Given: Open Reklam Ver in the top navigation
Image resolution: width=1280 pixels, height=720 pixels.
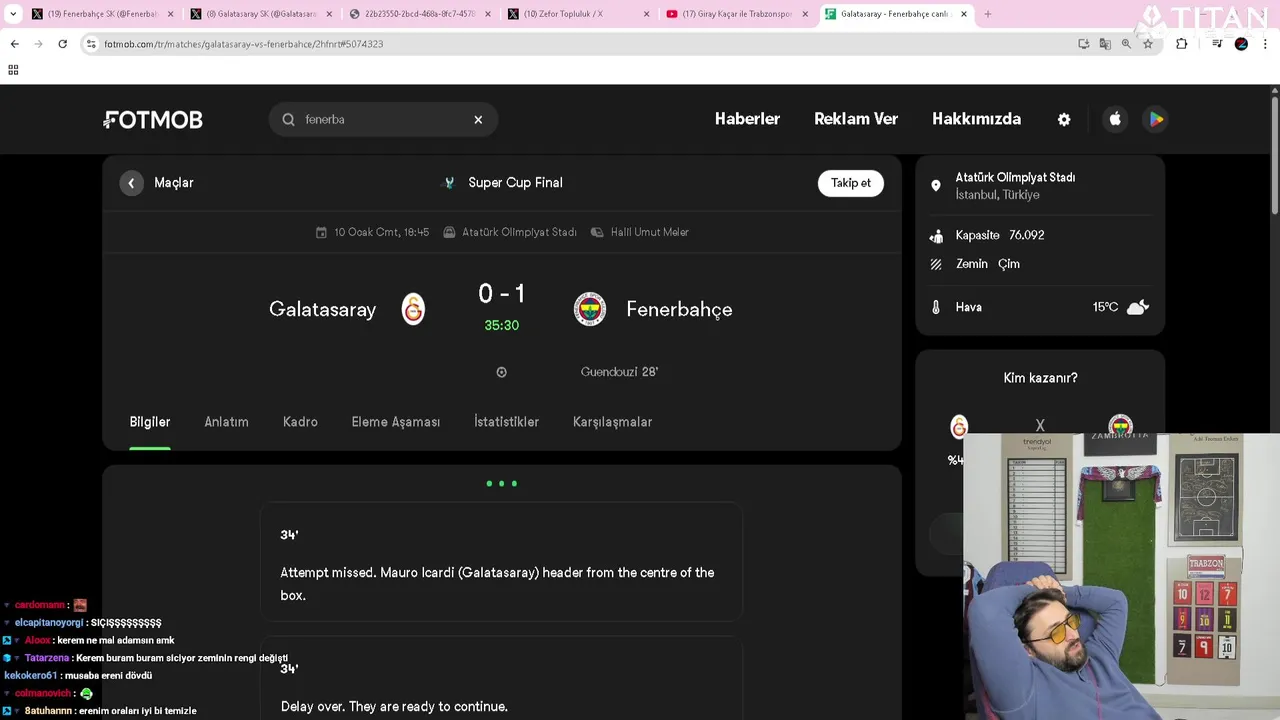Looking at the screenshot, I should (856, 119).
